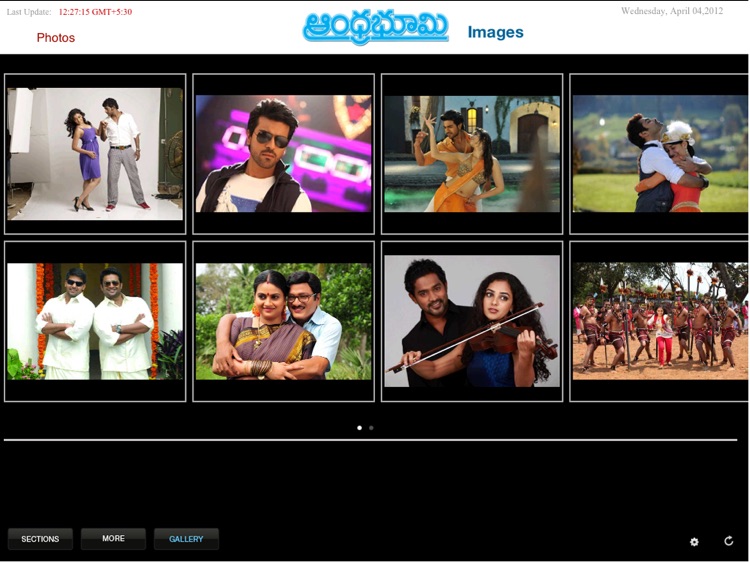Go to the second gallery page dot

pyautogui.click(x=371, y=428)
